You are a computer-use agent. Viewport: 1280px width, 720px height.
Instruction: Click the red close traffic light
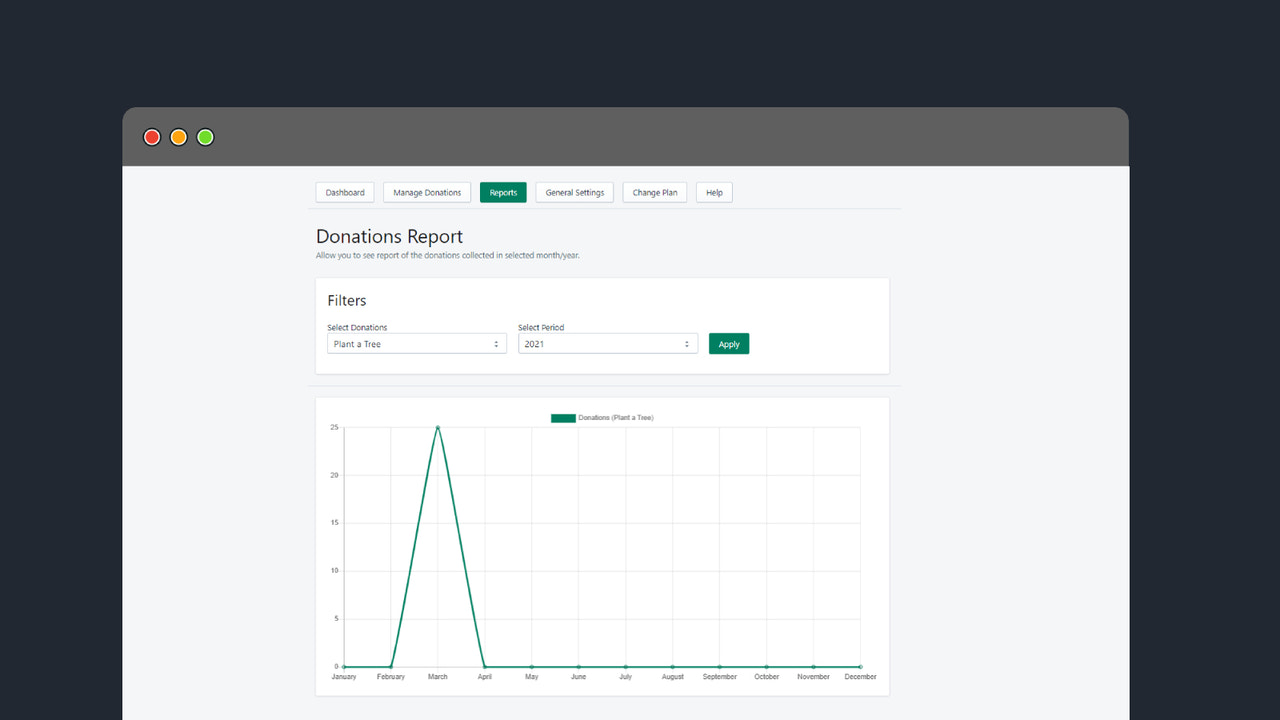point(152,137)
